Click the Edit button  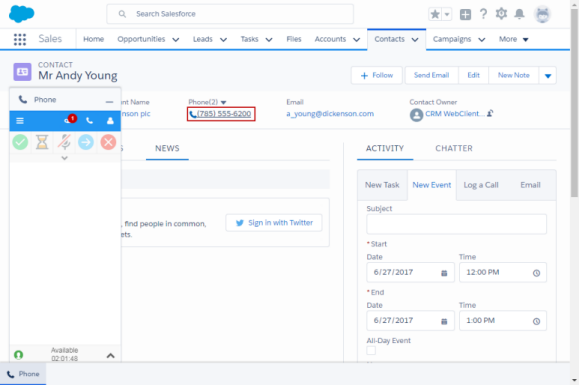click(x=473, y=76)
